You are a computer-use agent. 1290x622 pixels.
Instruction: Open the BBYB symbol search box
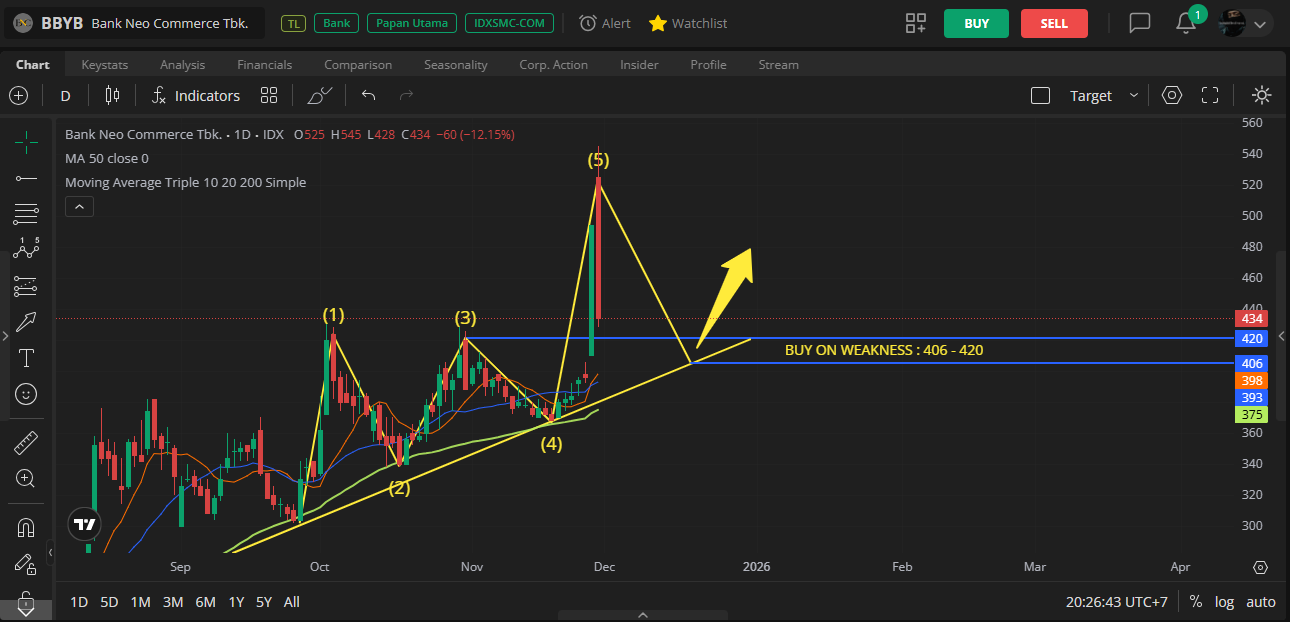[x=135, y=23]
